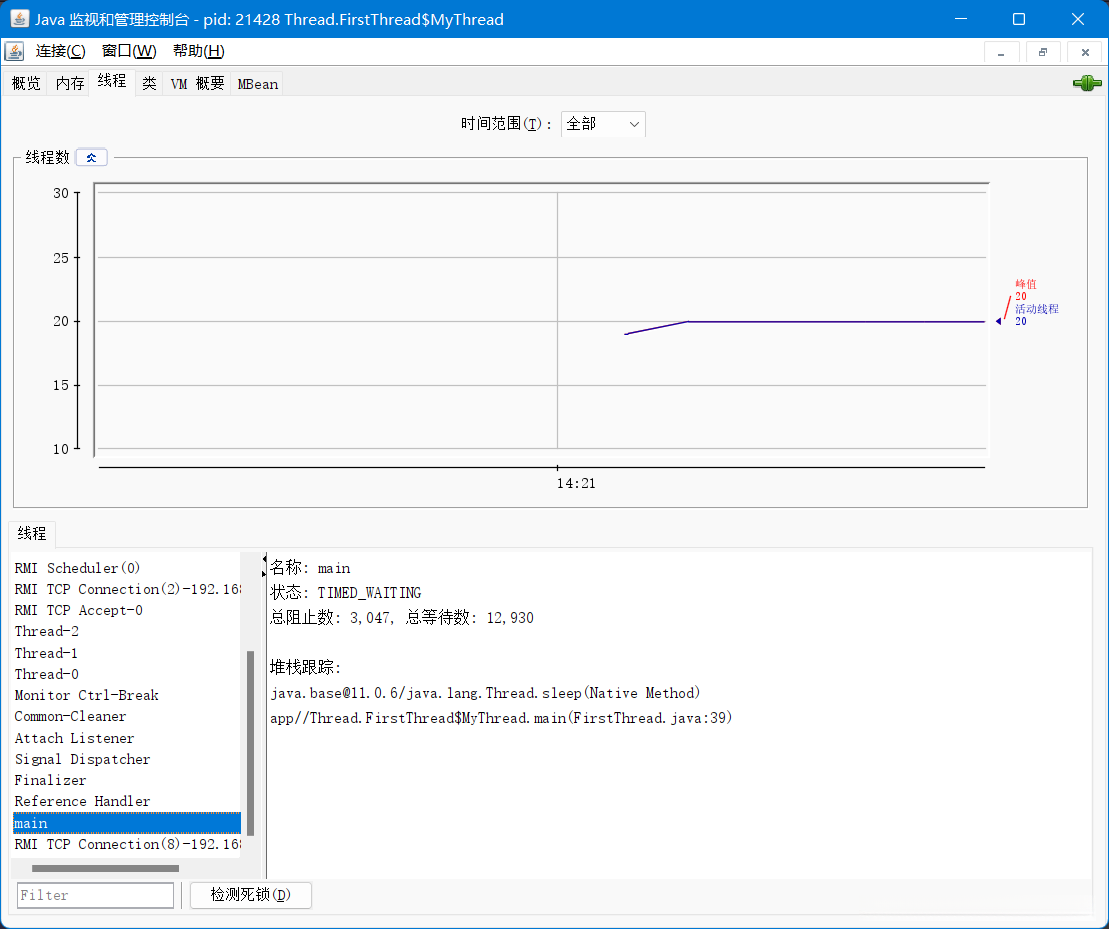The height and width of the screenshot is (929, 1109).
Task: Click the thread Filter input field
Action: coord(95,895)
